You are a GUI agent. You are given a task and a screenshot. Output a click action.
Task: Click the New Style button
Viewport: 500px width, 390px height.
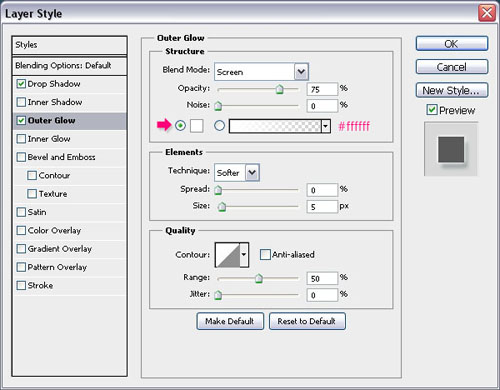452,90
